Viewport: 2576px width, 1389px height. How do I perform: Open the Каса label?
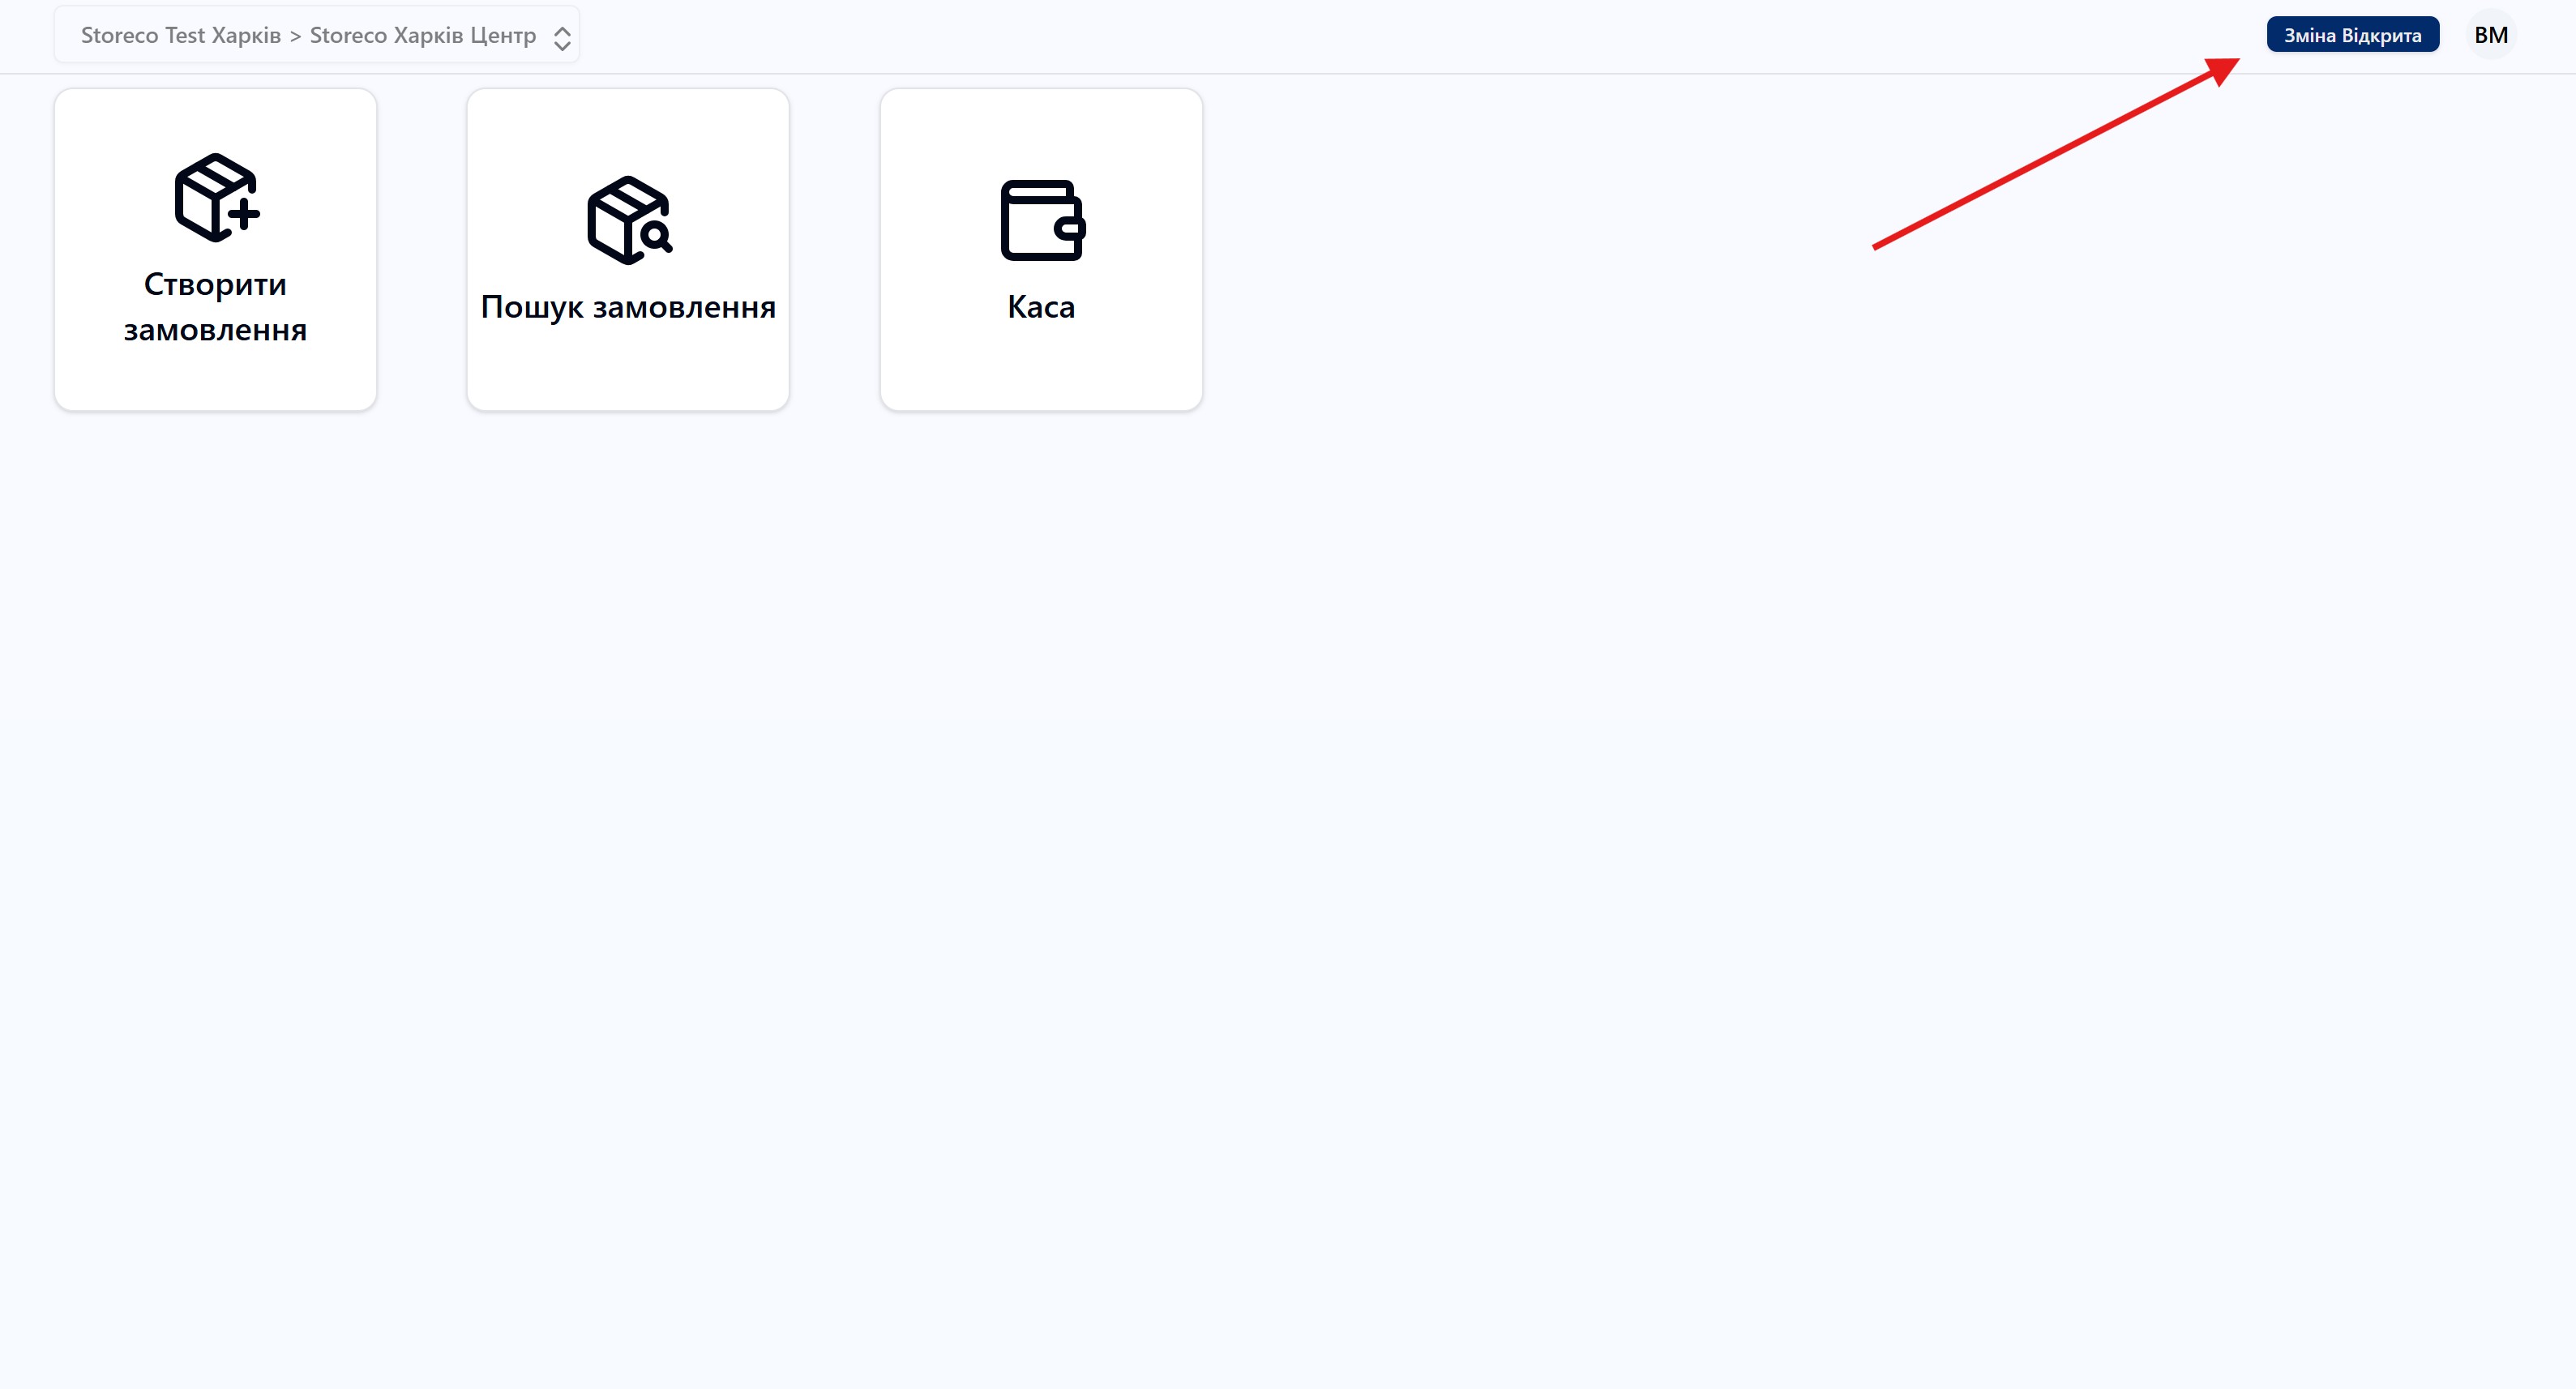(1041, 307)
